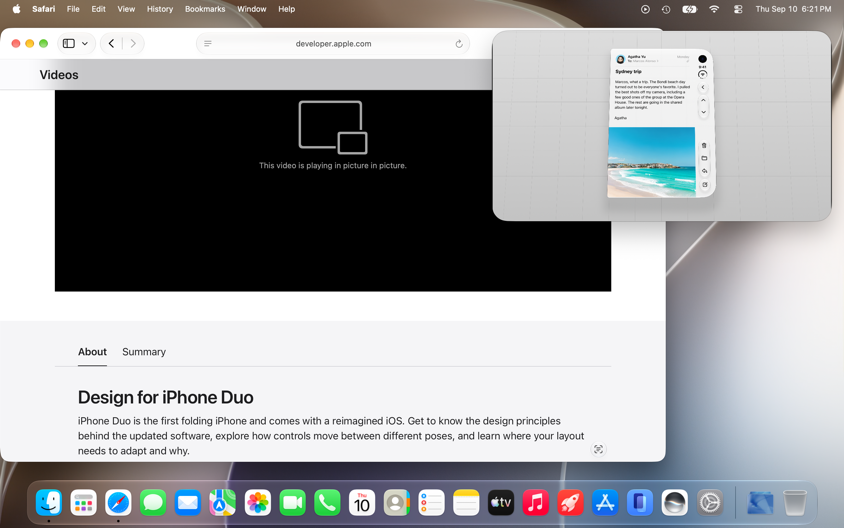Click the "Design for iPhone Duo" heading

pyautogui.click(x=166, y=397)
